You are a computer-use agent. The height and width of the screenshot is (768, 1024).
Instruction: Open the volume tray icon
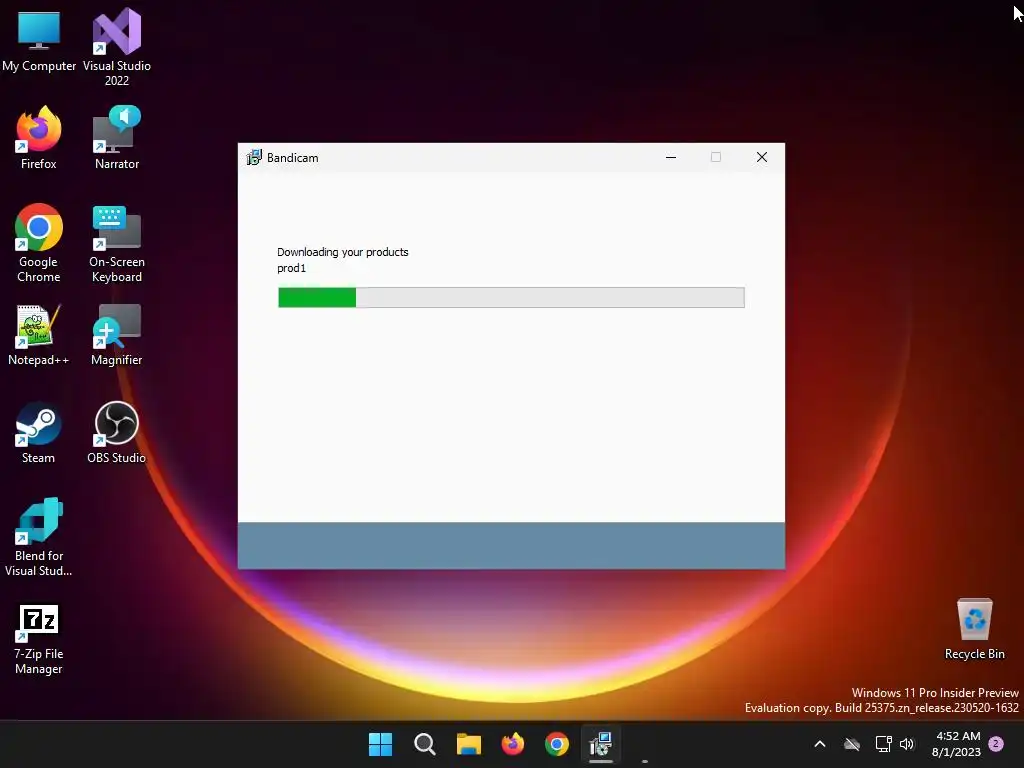(907, 744)
